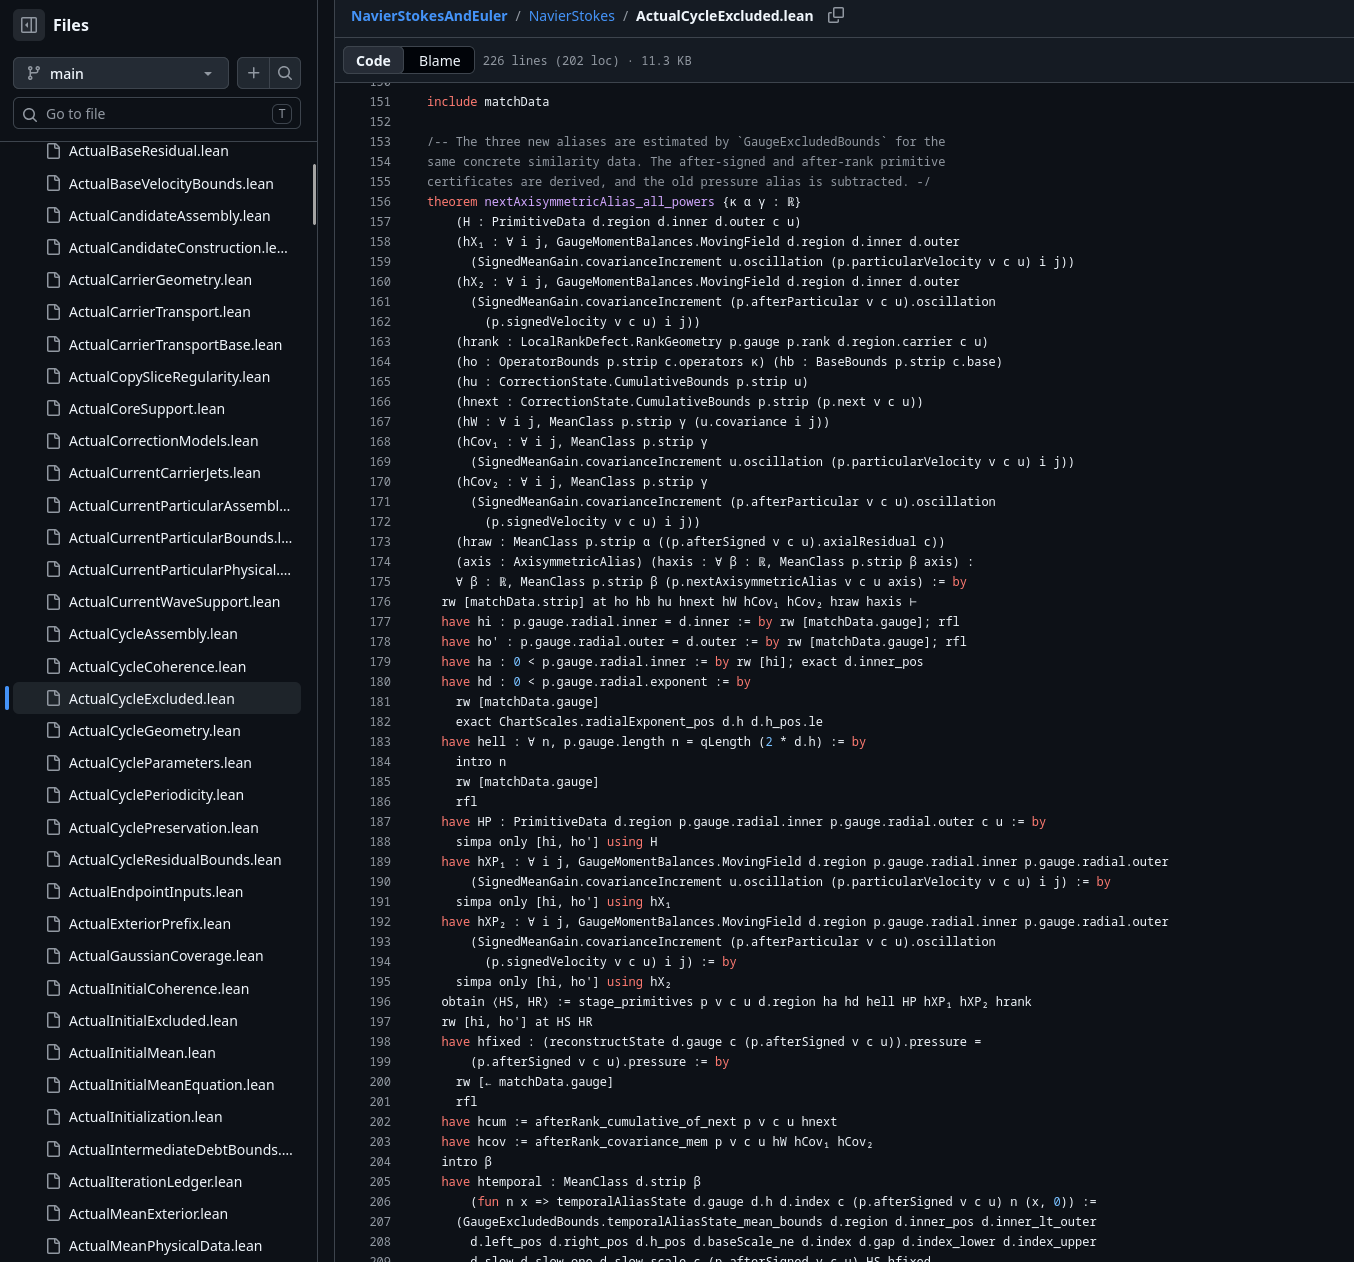Open ActualCycleCoherence.lean in tree
This screenshot has width=1354, height=1262.
coord(157,667)
